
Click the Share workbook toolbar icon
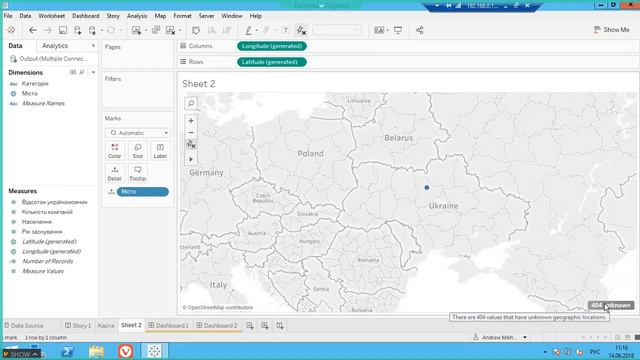420,30
